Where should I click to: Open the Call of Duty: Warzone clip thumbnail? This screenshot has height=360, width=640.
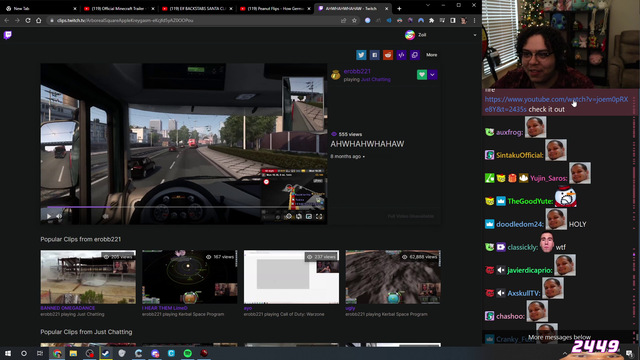(x=291, y=277)
